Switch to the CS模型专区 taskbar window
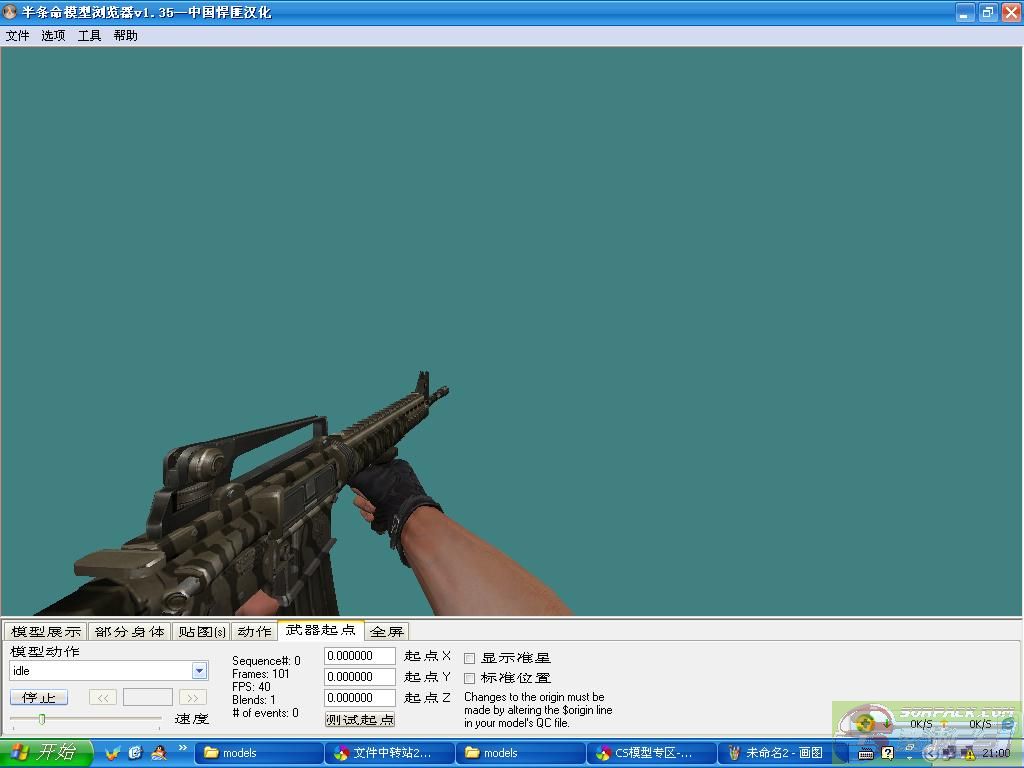Screen dimensions: 1024x768 (x=651, y=753)
